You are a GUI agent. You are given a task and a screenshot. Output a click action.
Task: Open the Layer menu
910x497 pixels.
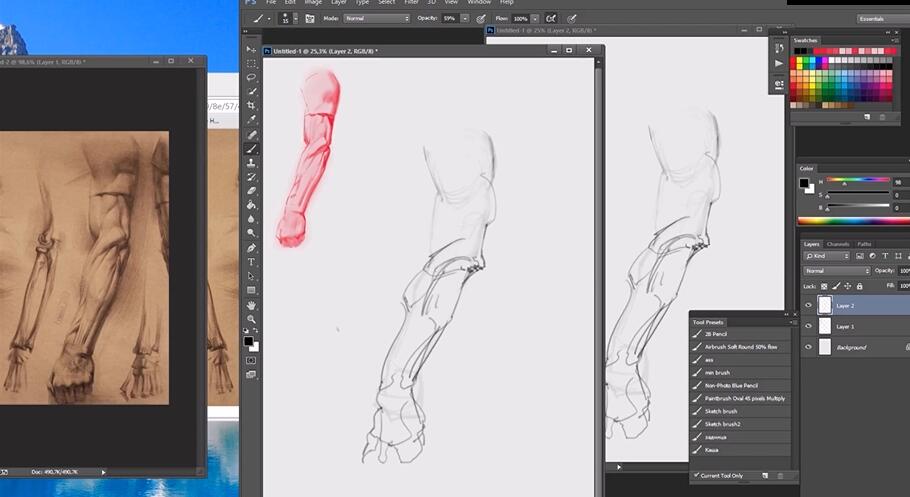[339, 2]
